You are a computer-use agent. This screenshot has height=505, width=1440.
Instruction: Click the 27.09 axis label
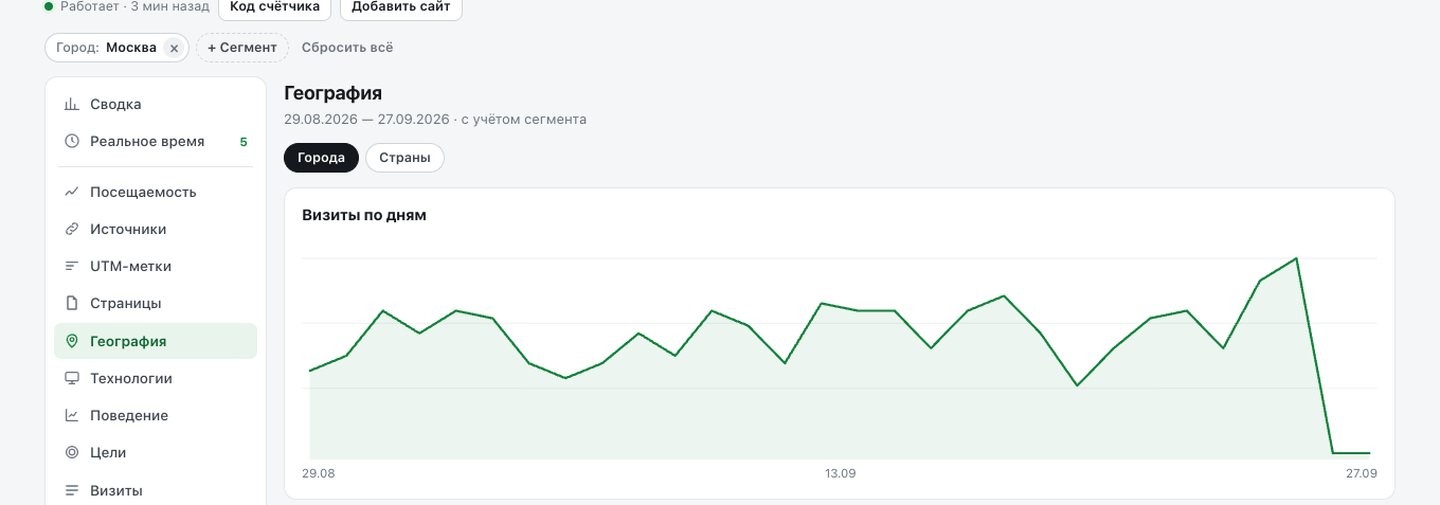pos(1361,473)
